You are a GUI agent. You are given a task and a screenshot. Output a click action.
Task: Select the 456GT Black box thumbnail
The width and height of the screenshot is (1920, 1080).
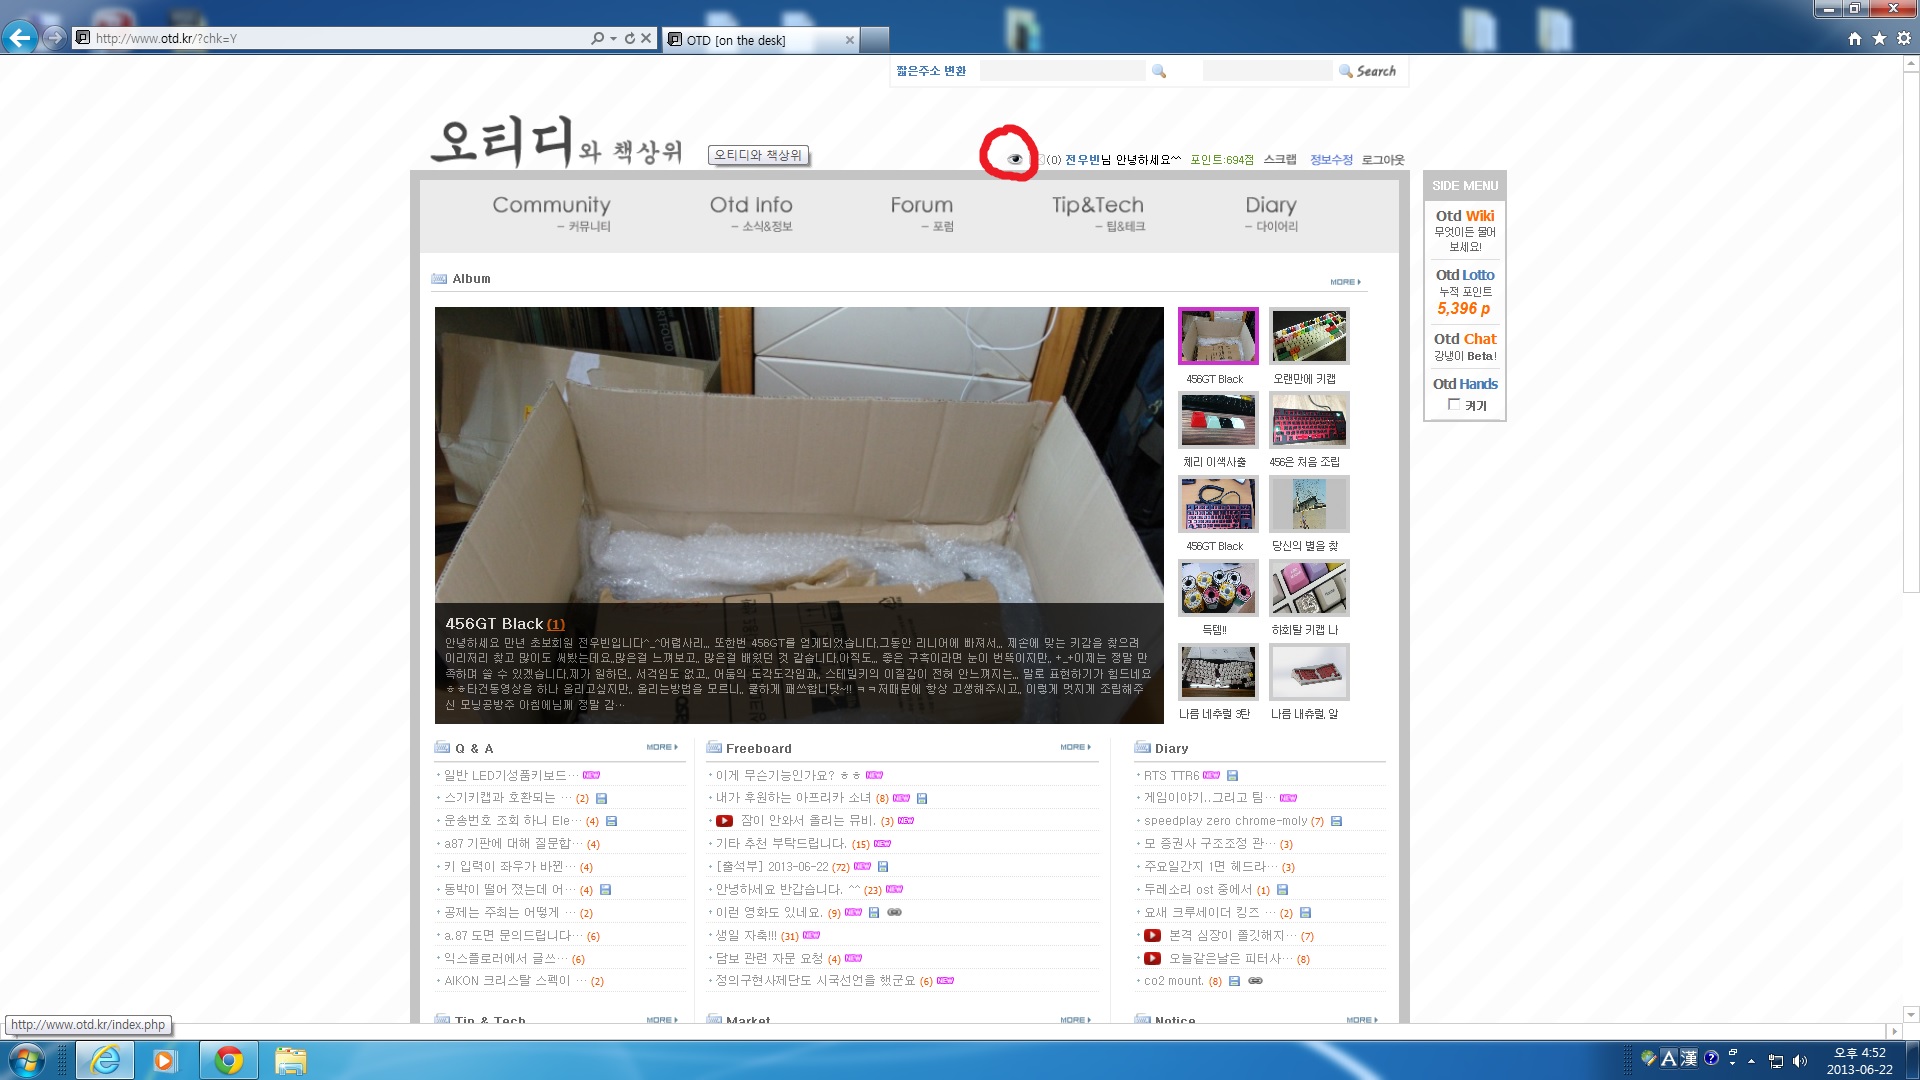point(1218,336)
